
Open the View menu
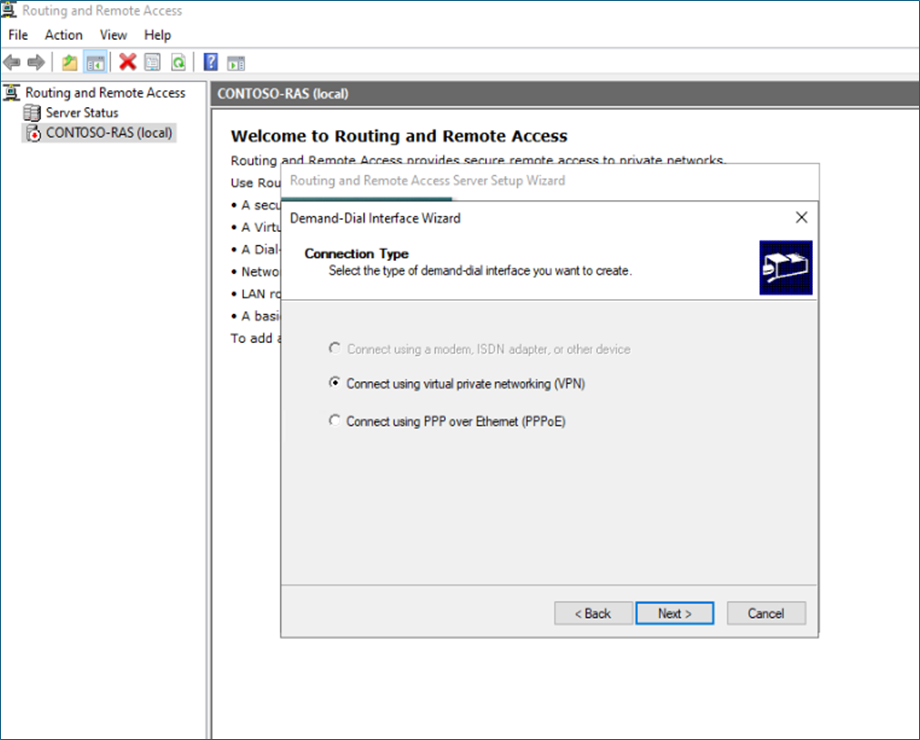(113, 35)
